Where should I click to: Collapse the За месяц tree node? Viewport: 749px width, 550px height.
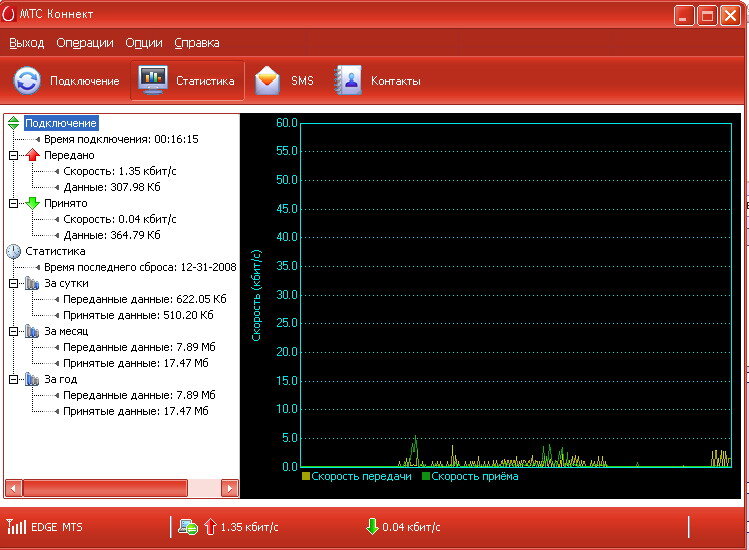tap(13, 331)
